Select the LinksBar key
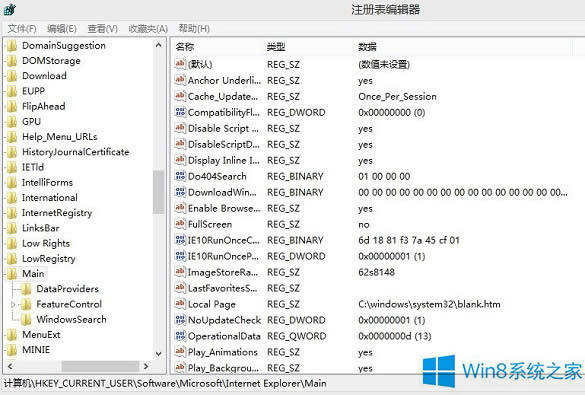Viewport: 585px width, 395px height. tap(41, 228)
